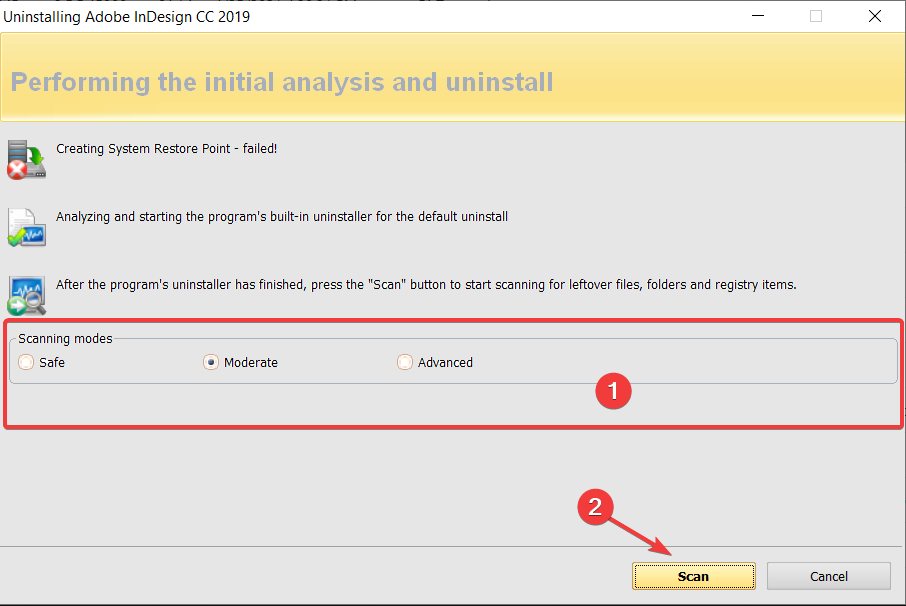Click the failed System Restore Point icon
The height and width of the screenshot is (606, 906).
27,159
